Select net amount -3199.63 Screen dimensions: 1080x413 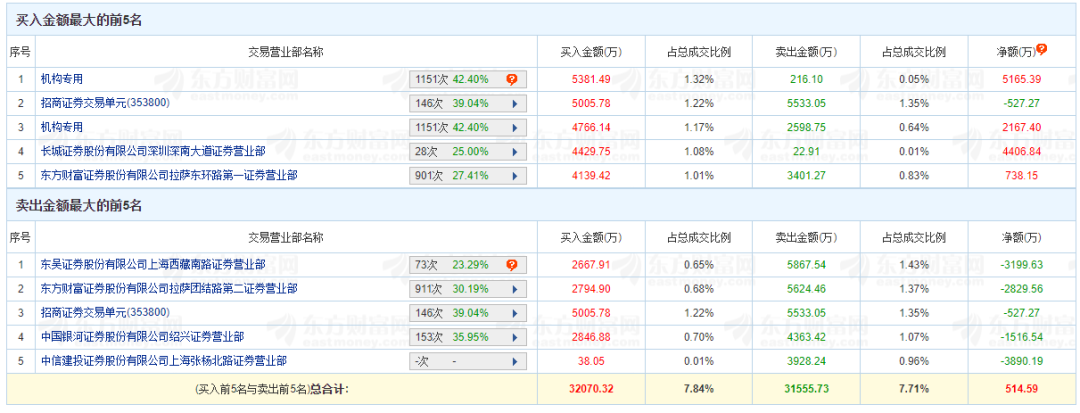coord(1021,264)
